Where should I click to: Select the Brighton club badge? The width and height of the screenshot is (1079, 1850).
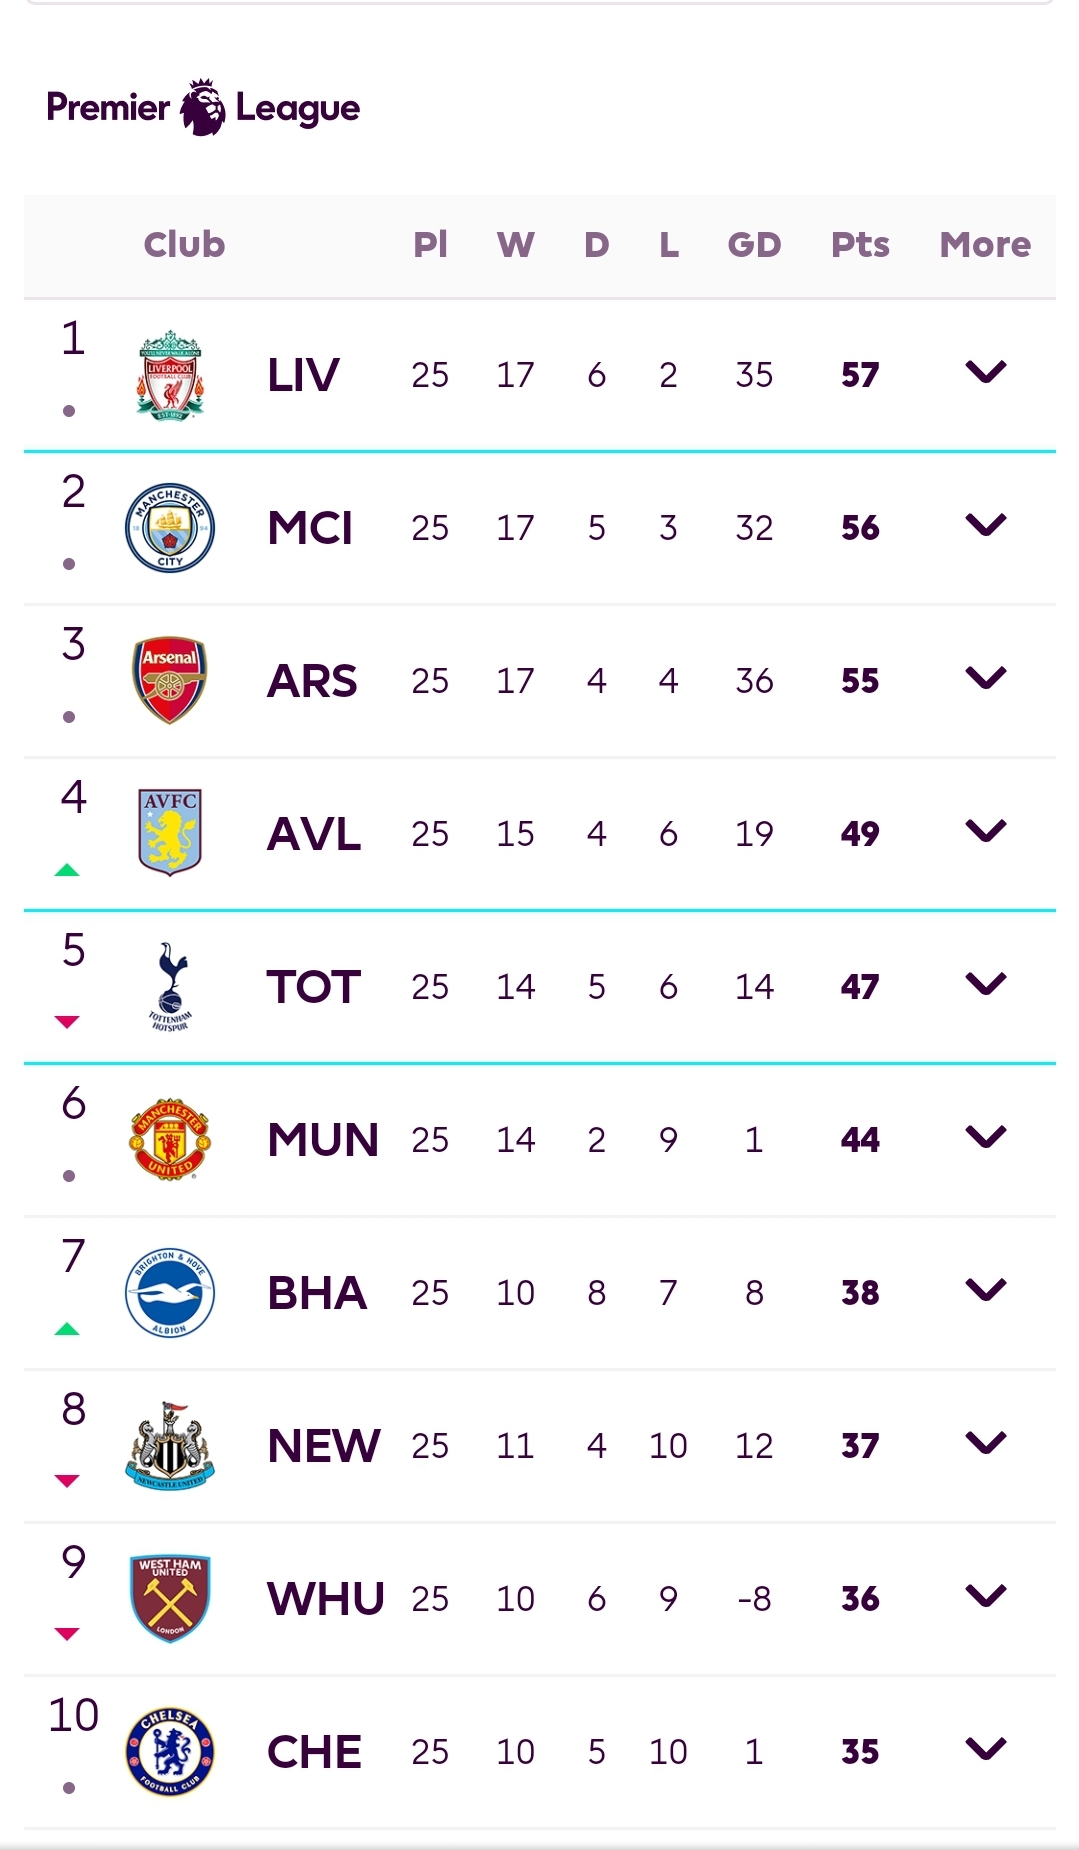tap(170, 1292)
